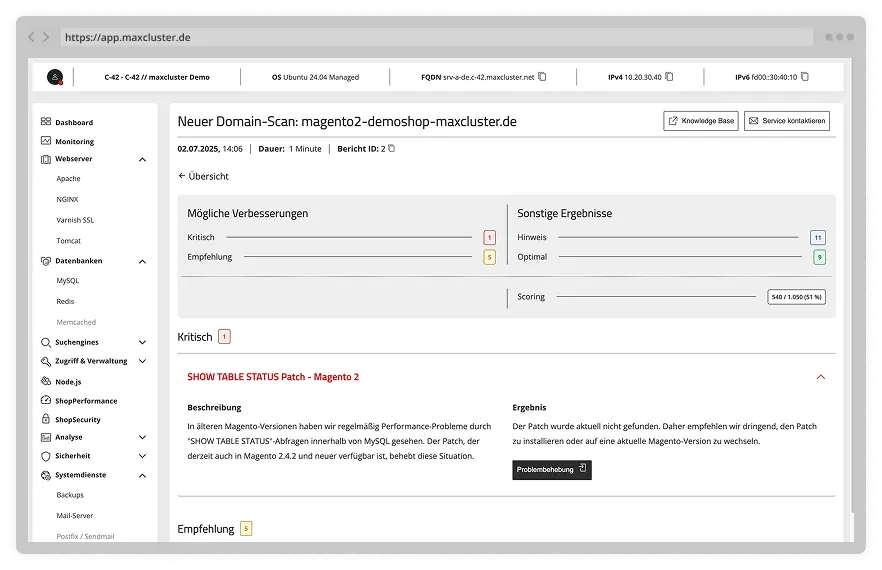Click the Empfehlung section heading

(x=206, y=529)
